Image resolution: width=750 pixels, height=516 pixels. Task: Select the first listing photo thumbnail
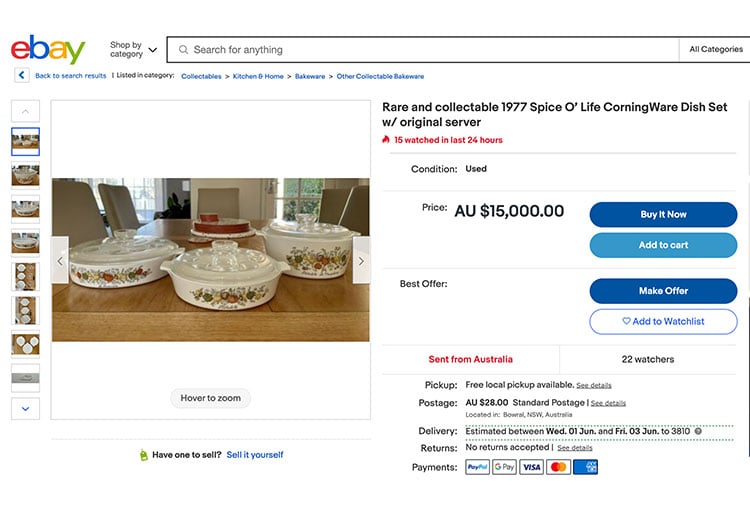(x=25, y=141)
